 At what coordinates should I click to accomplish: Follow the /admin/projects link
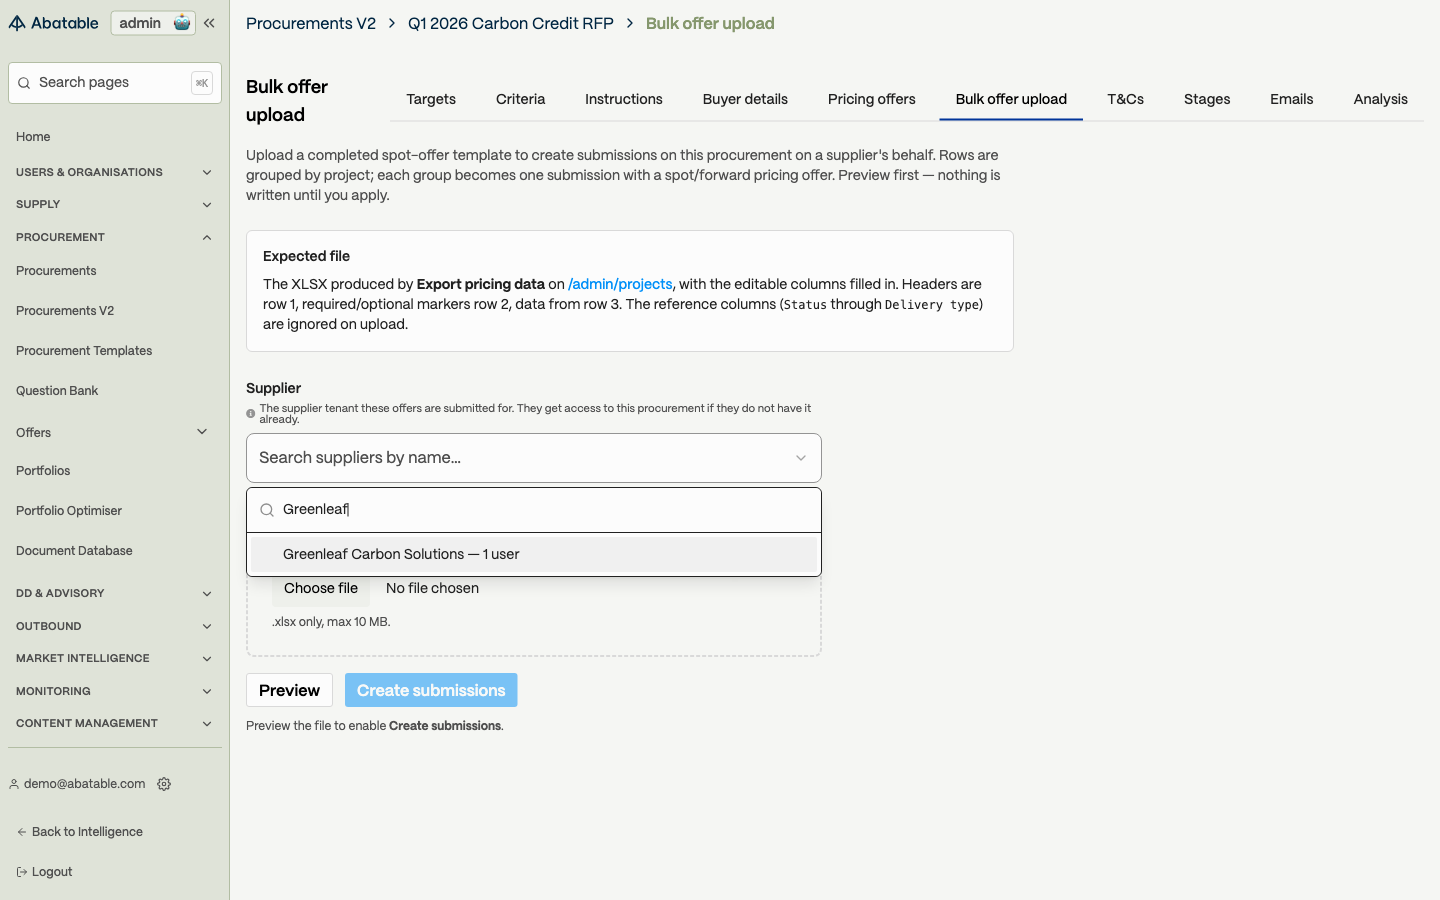point(620,284)
